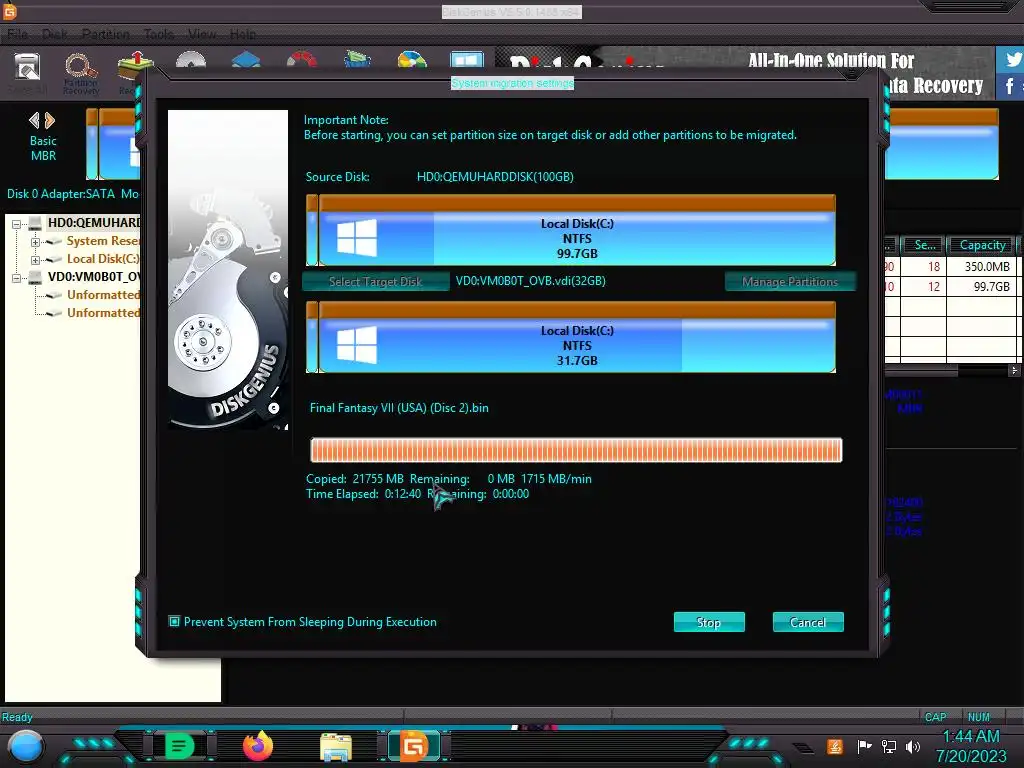This screenshot has width=1024, height=768.
Task: Click the blue New Partition toolbar icon
Action: [246, 59]
